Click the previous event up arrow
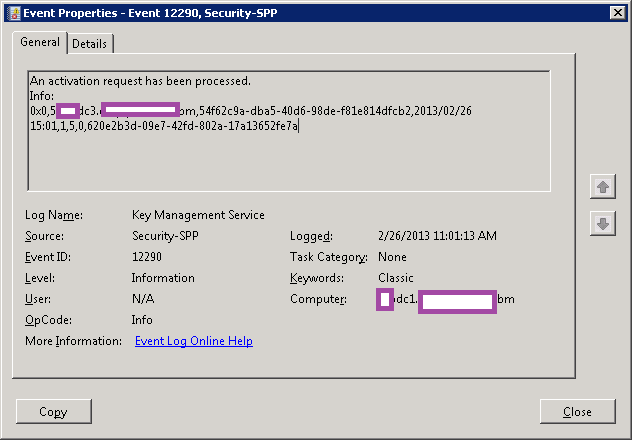Image resolution: width=632 pixels, height=440 pixels. (602, 186)
